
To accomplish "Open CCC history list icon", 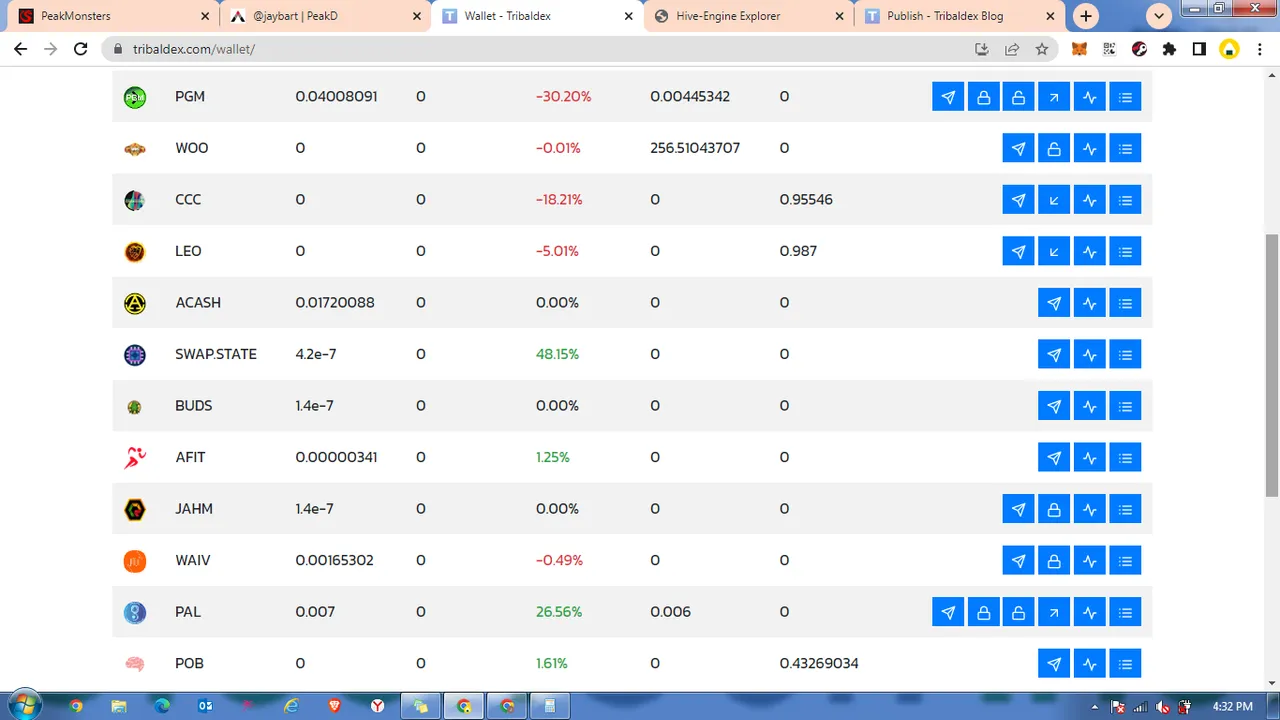I will tap(1125, 200).
